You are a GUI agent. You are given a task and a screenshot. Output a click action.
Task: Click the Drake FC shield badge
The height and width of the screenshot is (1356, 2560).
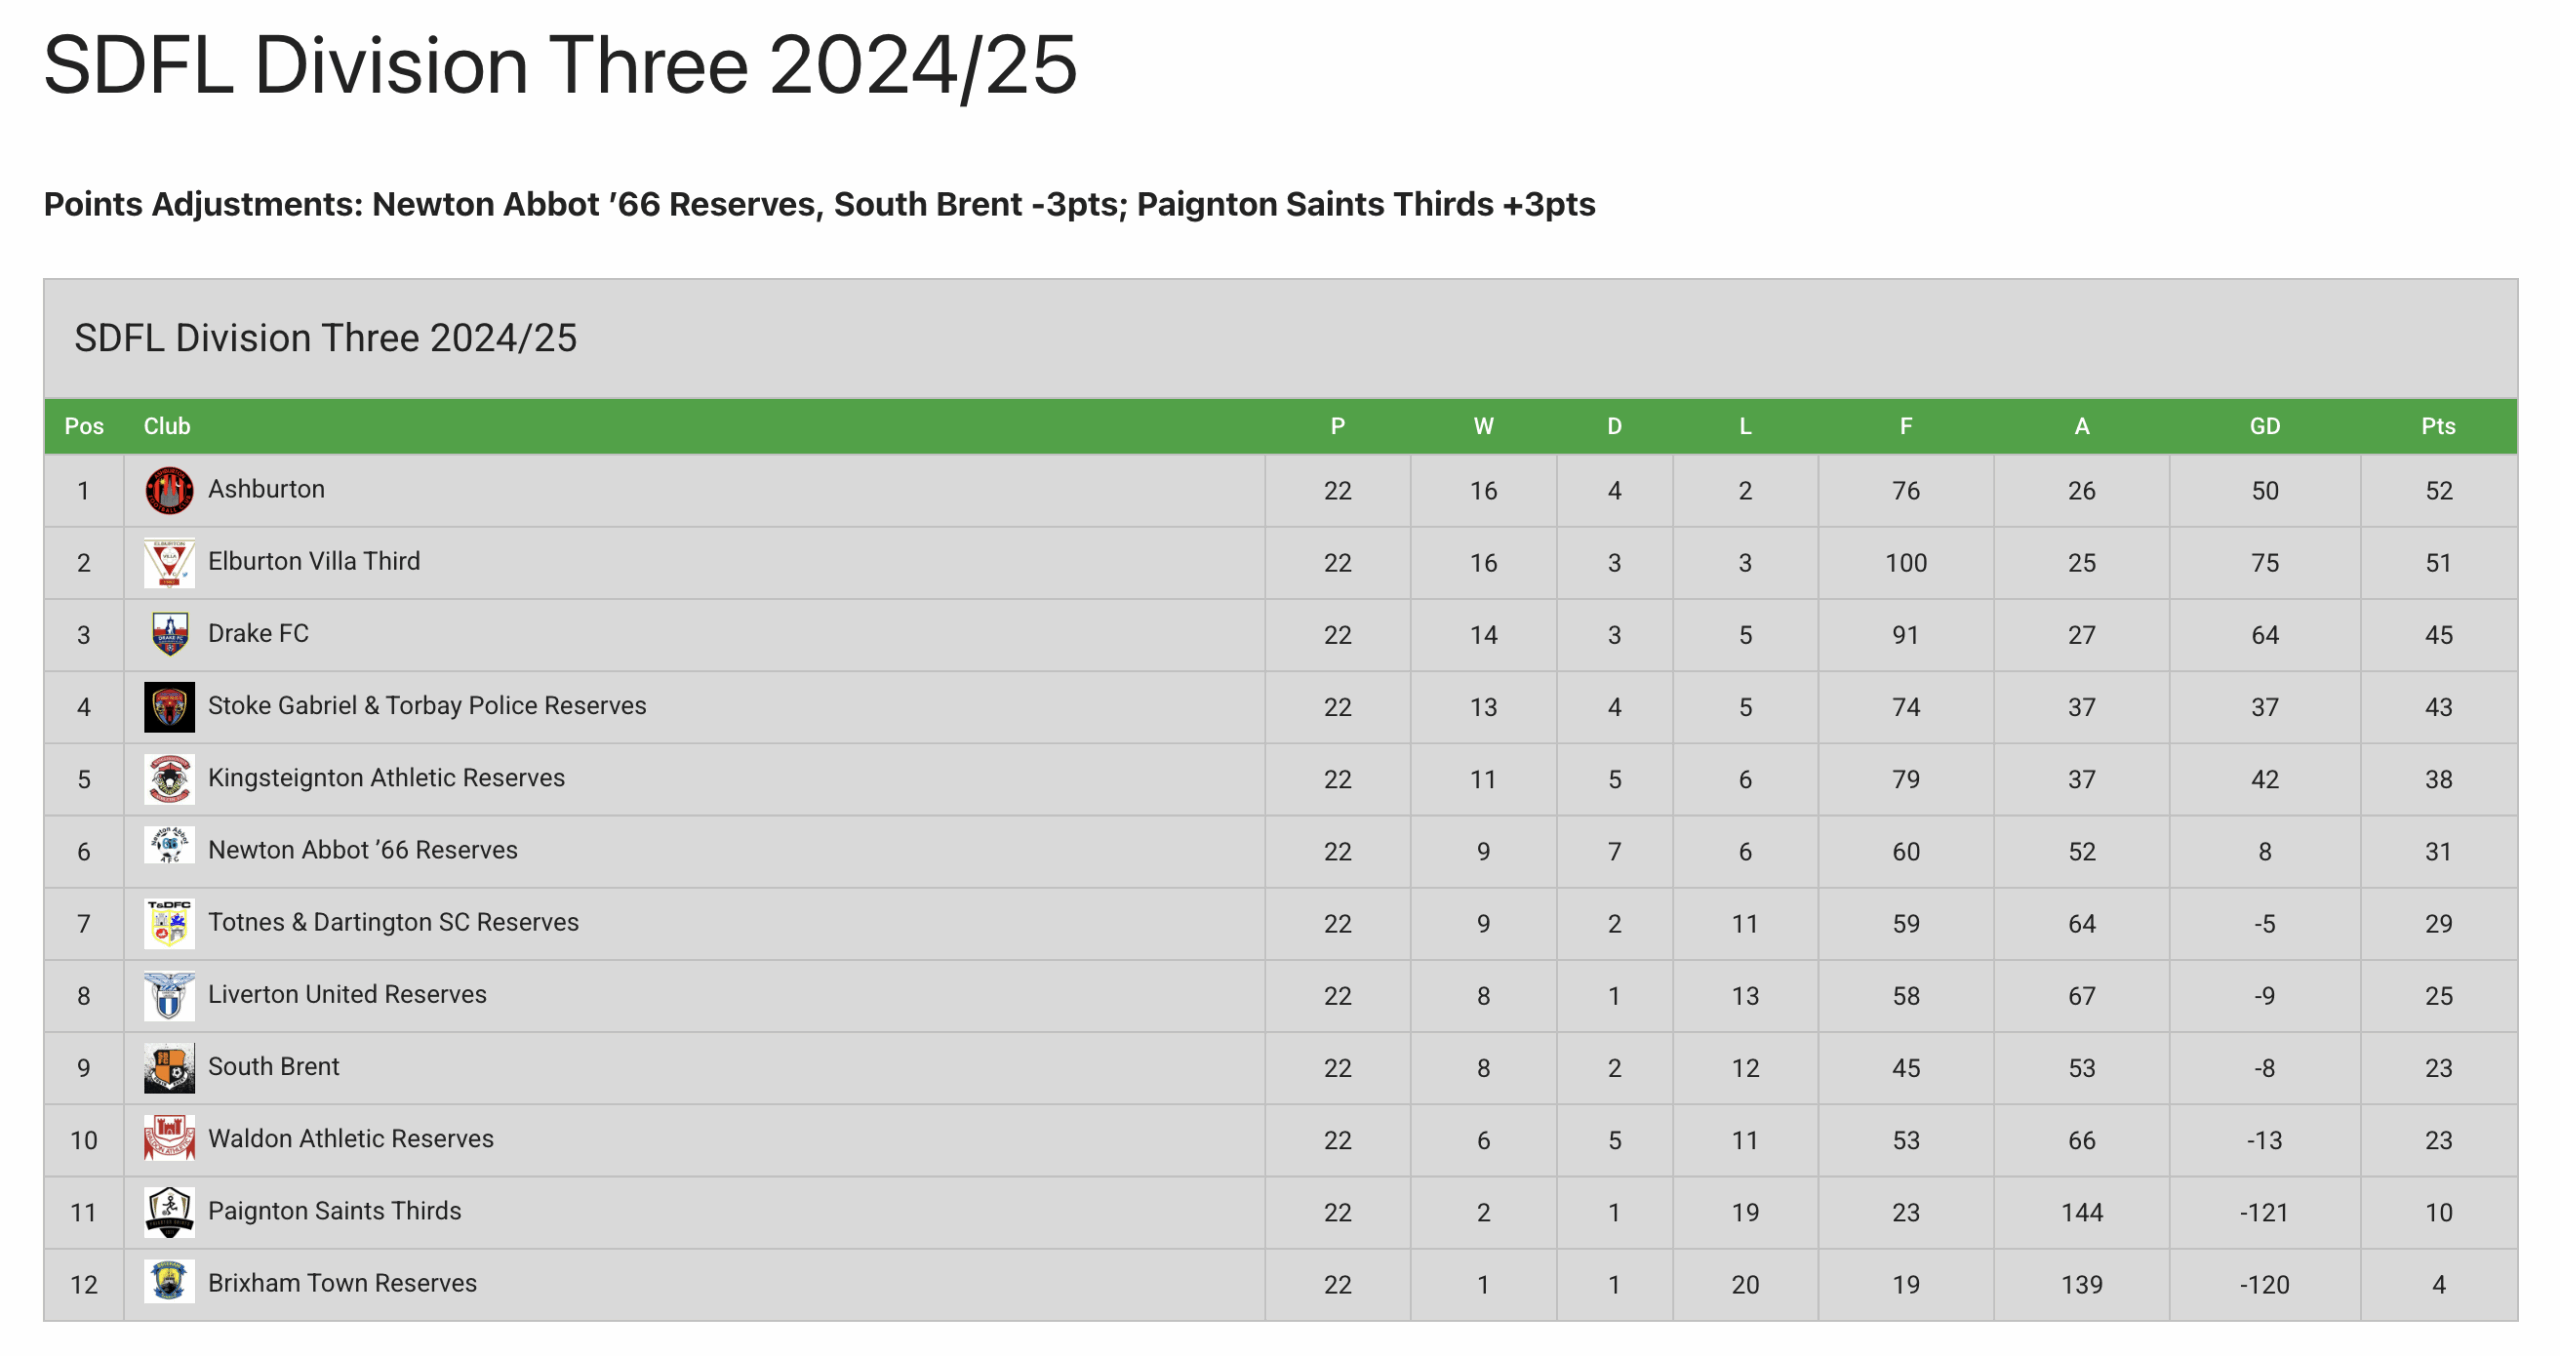click(169, 634)
